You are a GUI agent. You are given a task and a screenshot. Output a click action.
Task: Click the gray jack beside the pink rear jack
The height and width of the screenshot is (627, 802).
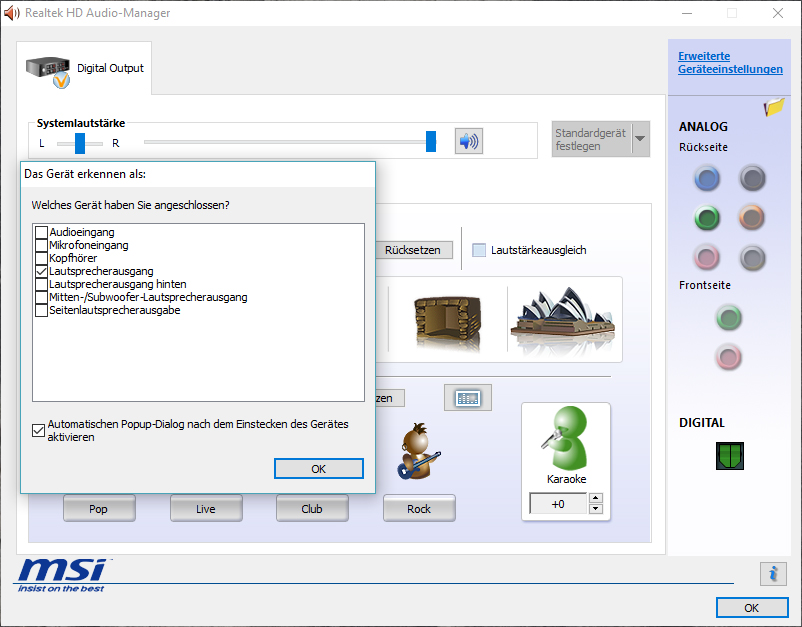click(x=752, y=258)
